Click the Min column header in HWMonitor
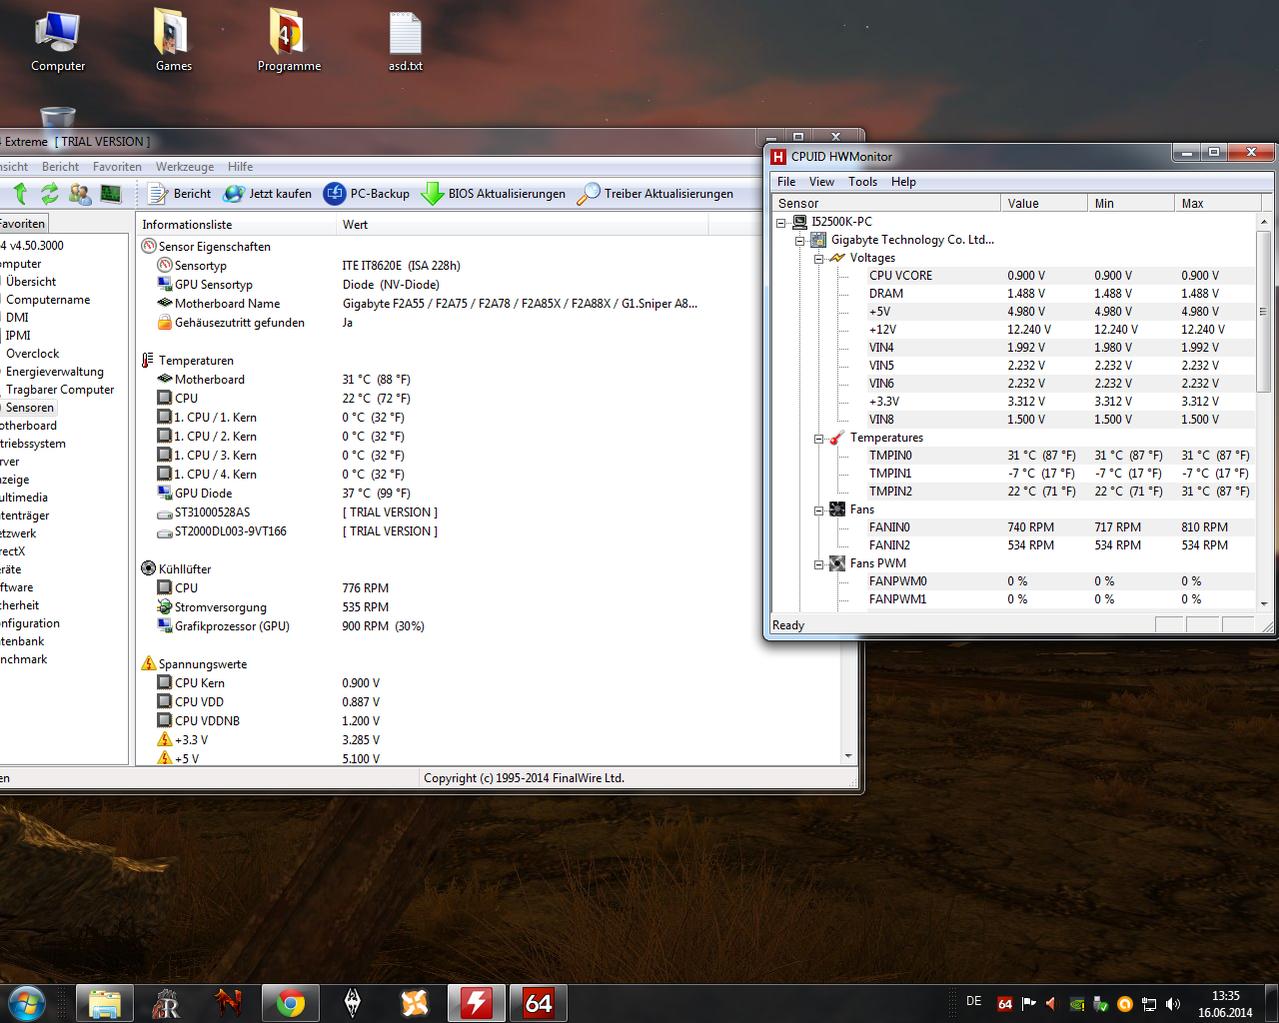 pyautogui.click(x=1131, y=203)
